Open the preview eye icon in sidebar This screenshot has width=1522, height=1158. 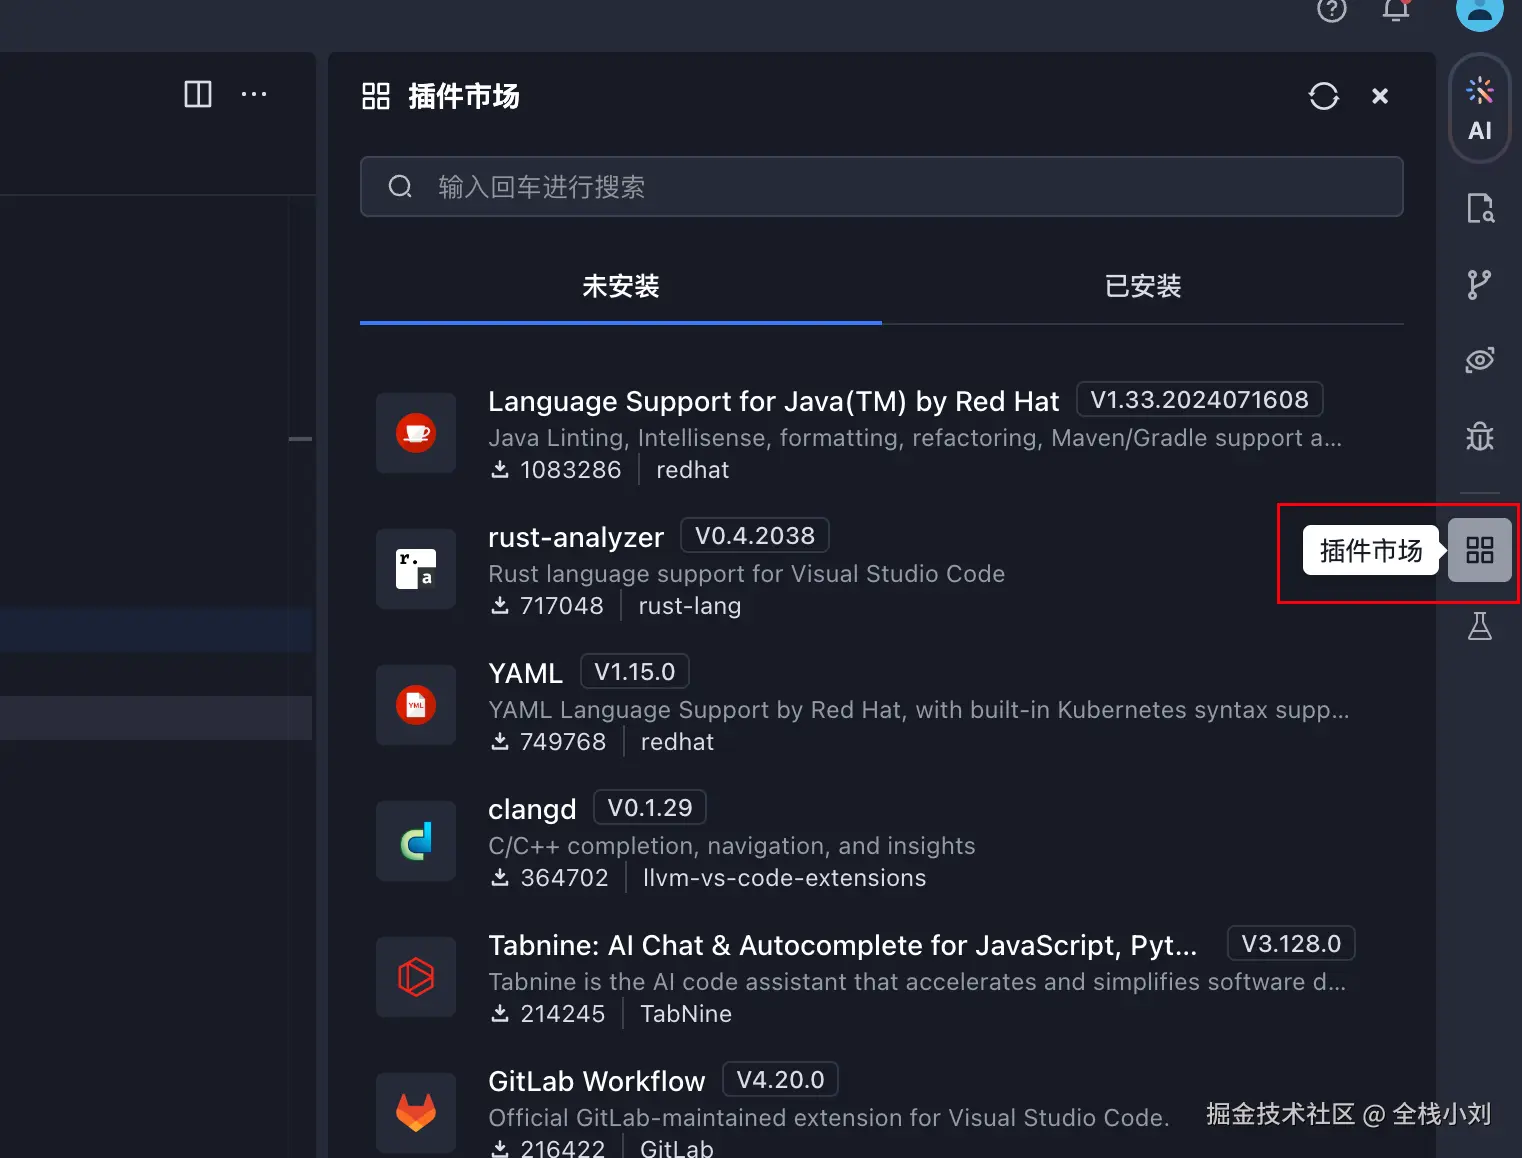(1479, 360)
